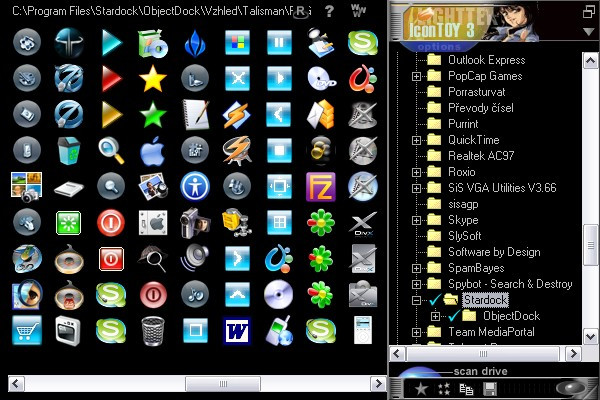Select the white iPod icon

[363, 330]
